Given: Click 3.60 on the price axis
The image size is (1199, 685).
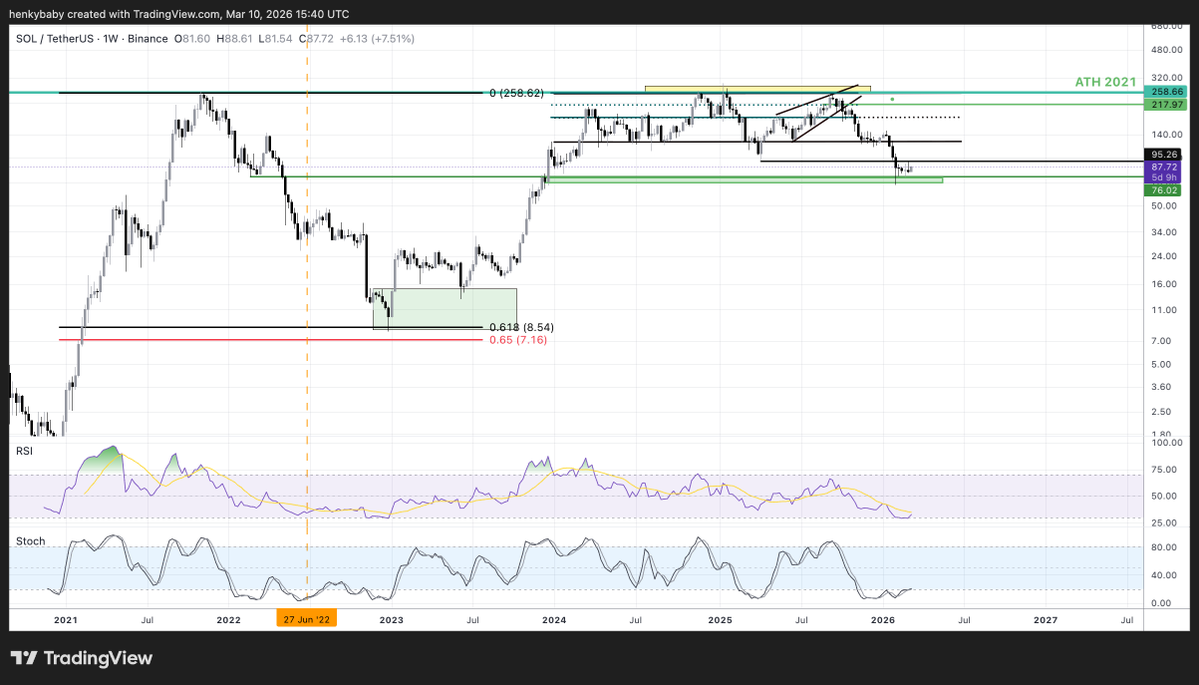Looking at the screenshot, I should 1160,387.
